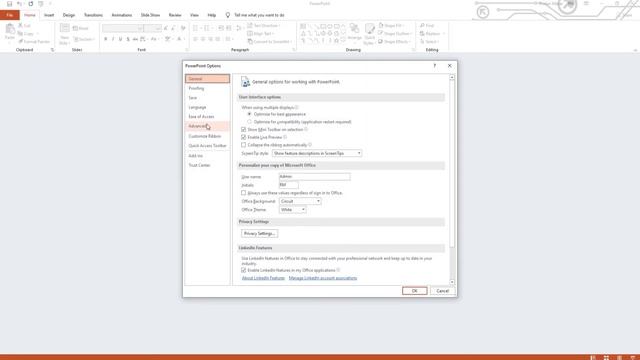Select Proofing in options sidebar
Screen dimensions: 640x360
click(x=207, y=88)
